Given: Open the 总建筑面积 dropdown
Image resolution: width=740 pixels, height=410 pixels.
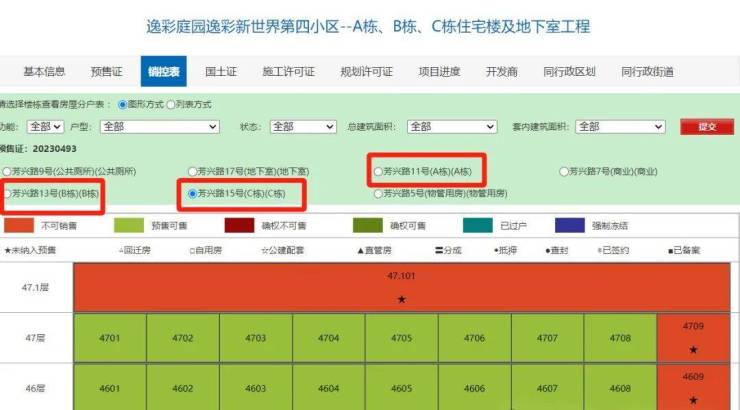Looking at the screenshot, I should tap(452, 126).
